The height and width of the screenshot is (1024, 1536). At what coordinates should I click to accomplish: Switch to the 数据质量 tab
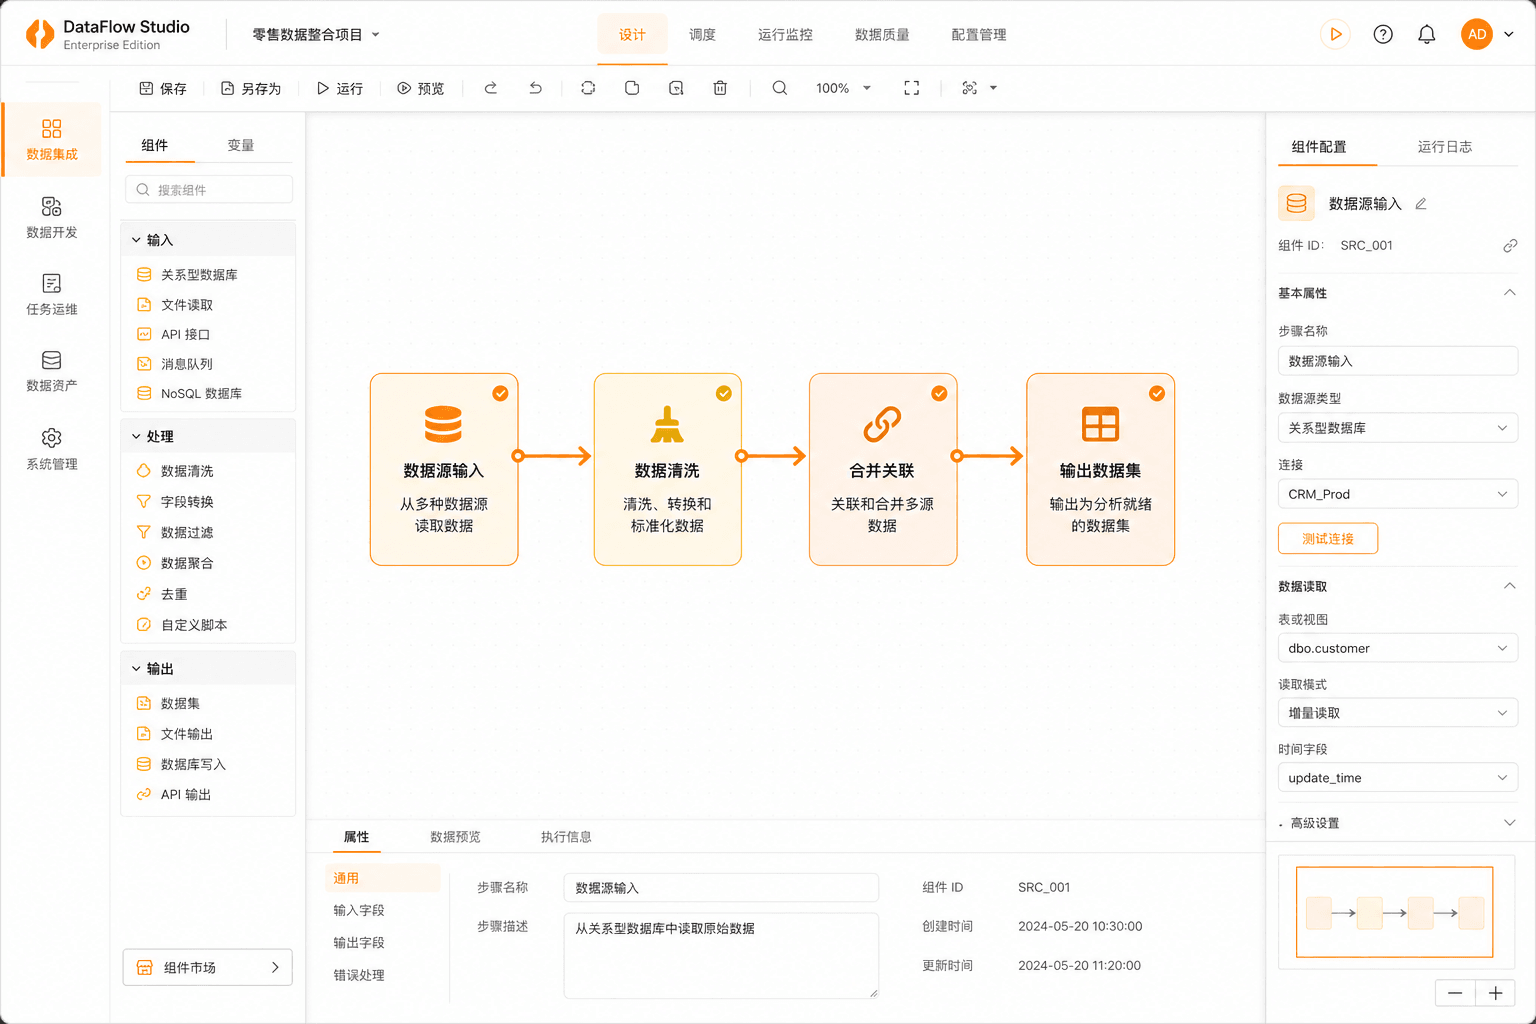882,35
